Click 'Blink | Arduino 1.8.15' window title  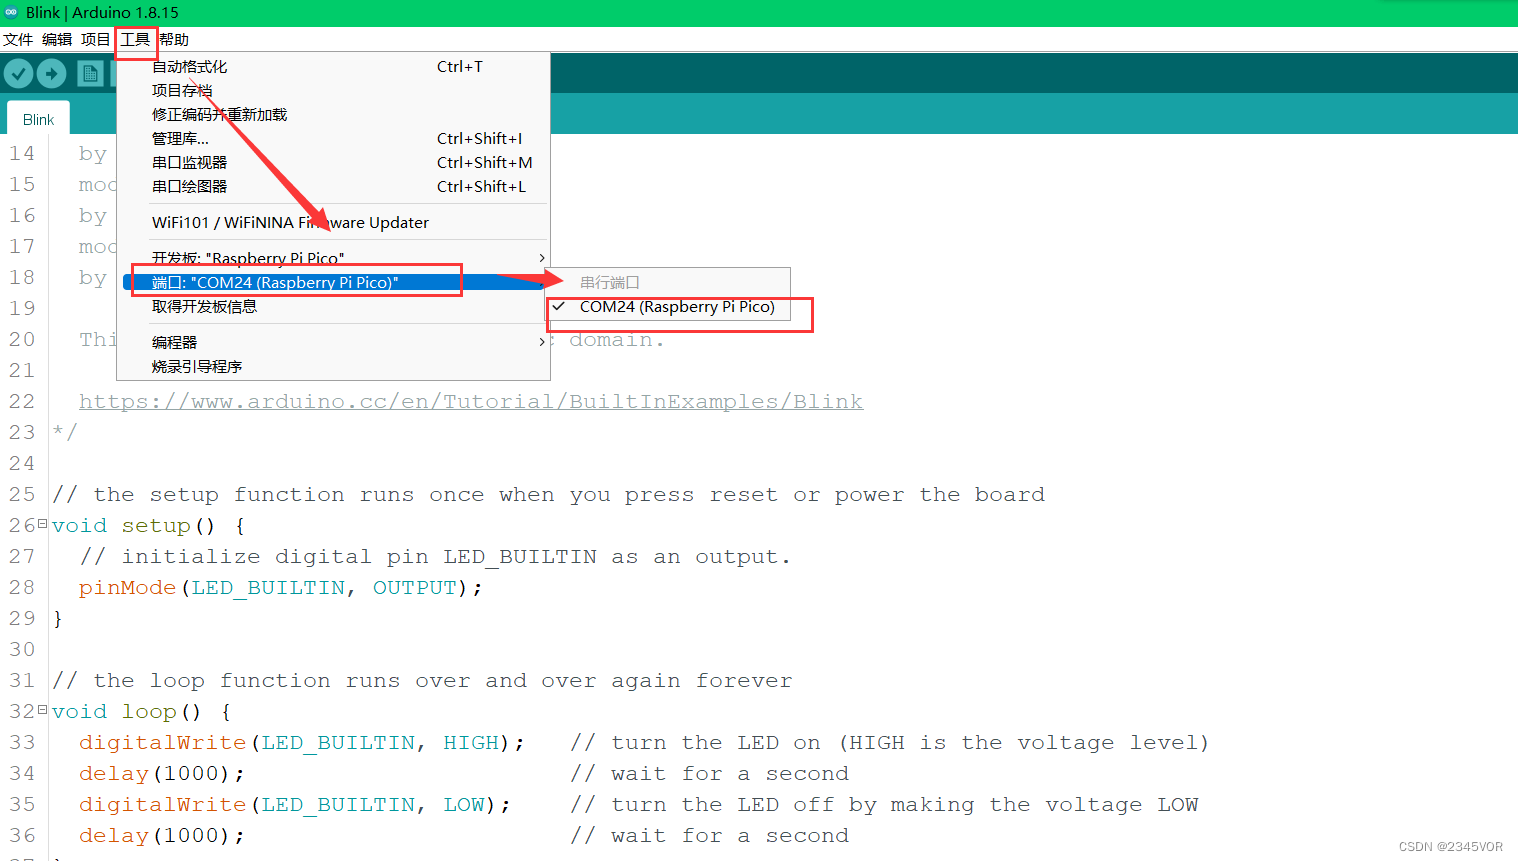pos(102,12)
